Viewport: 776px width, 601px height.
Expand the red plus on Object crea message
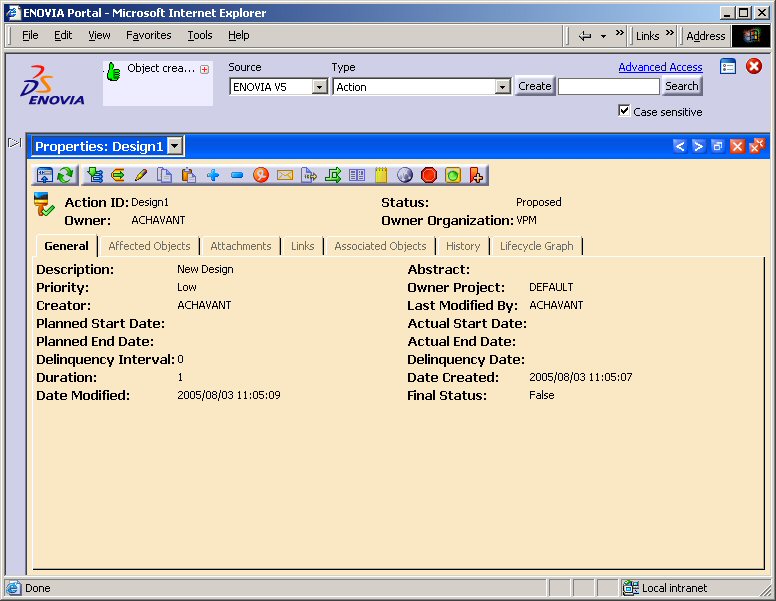[204, 69]
